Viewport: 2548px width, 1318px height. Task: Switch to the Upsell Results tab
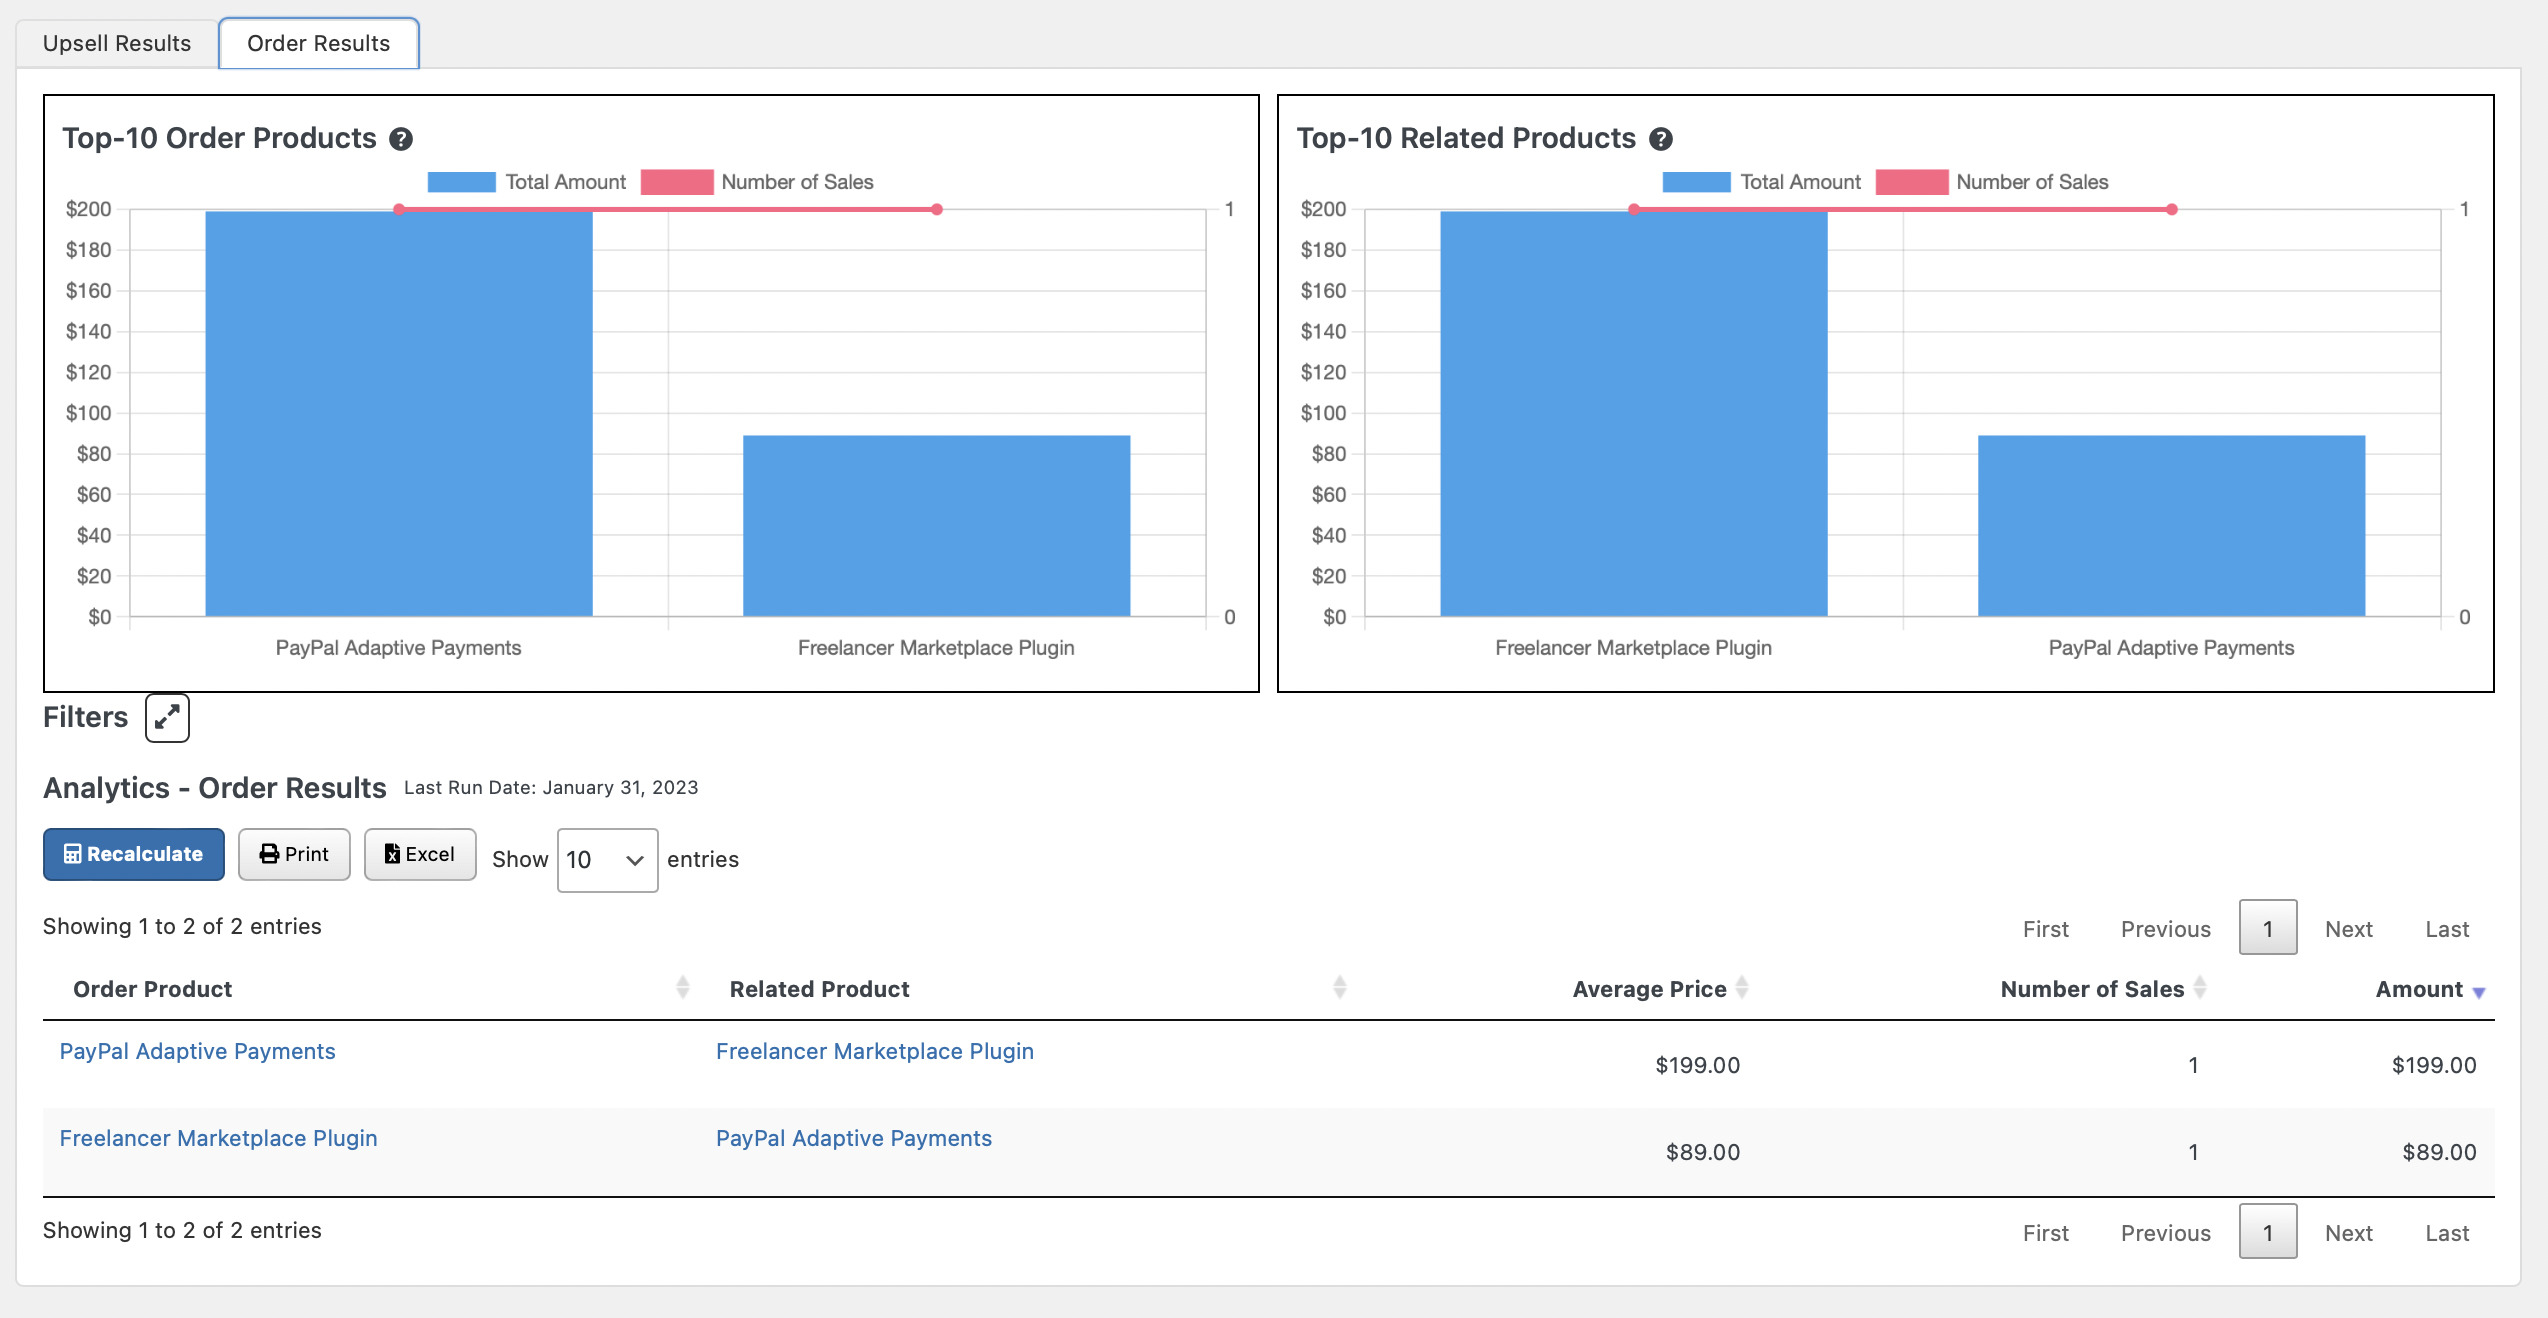[117, 43]
